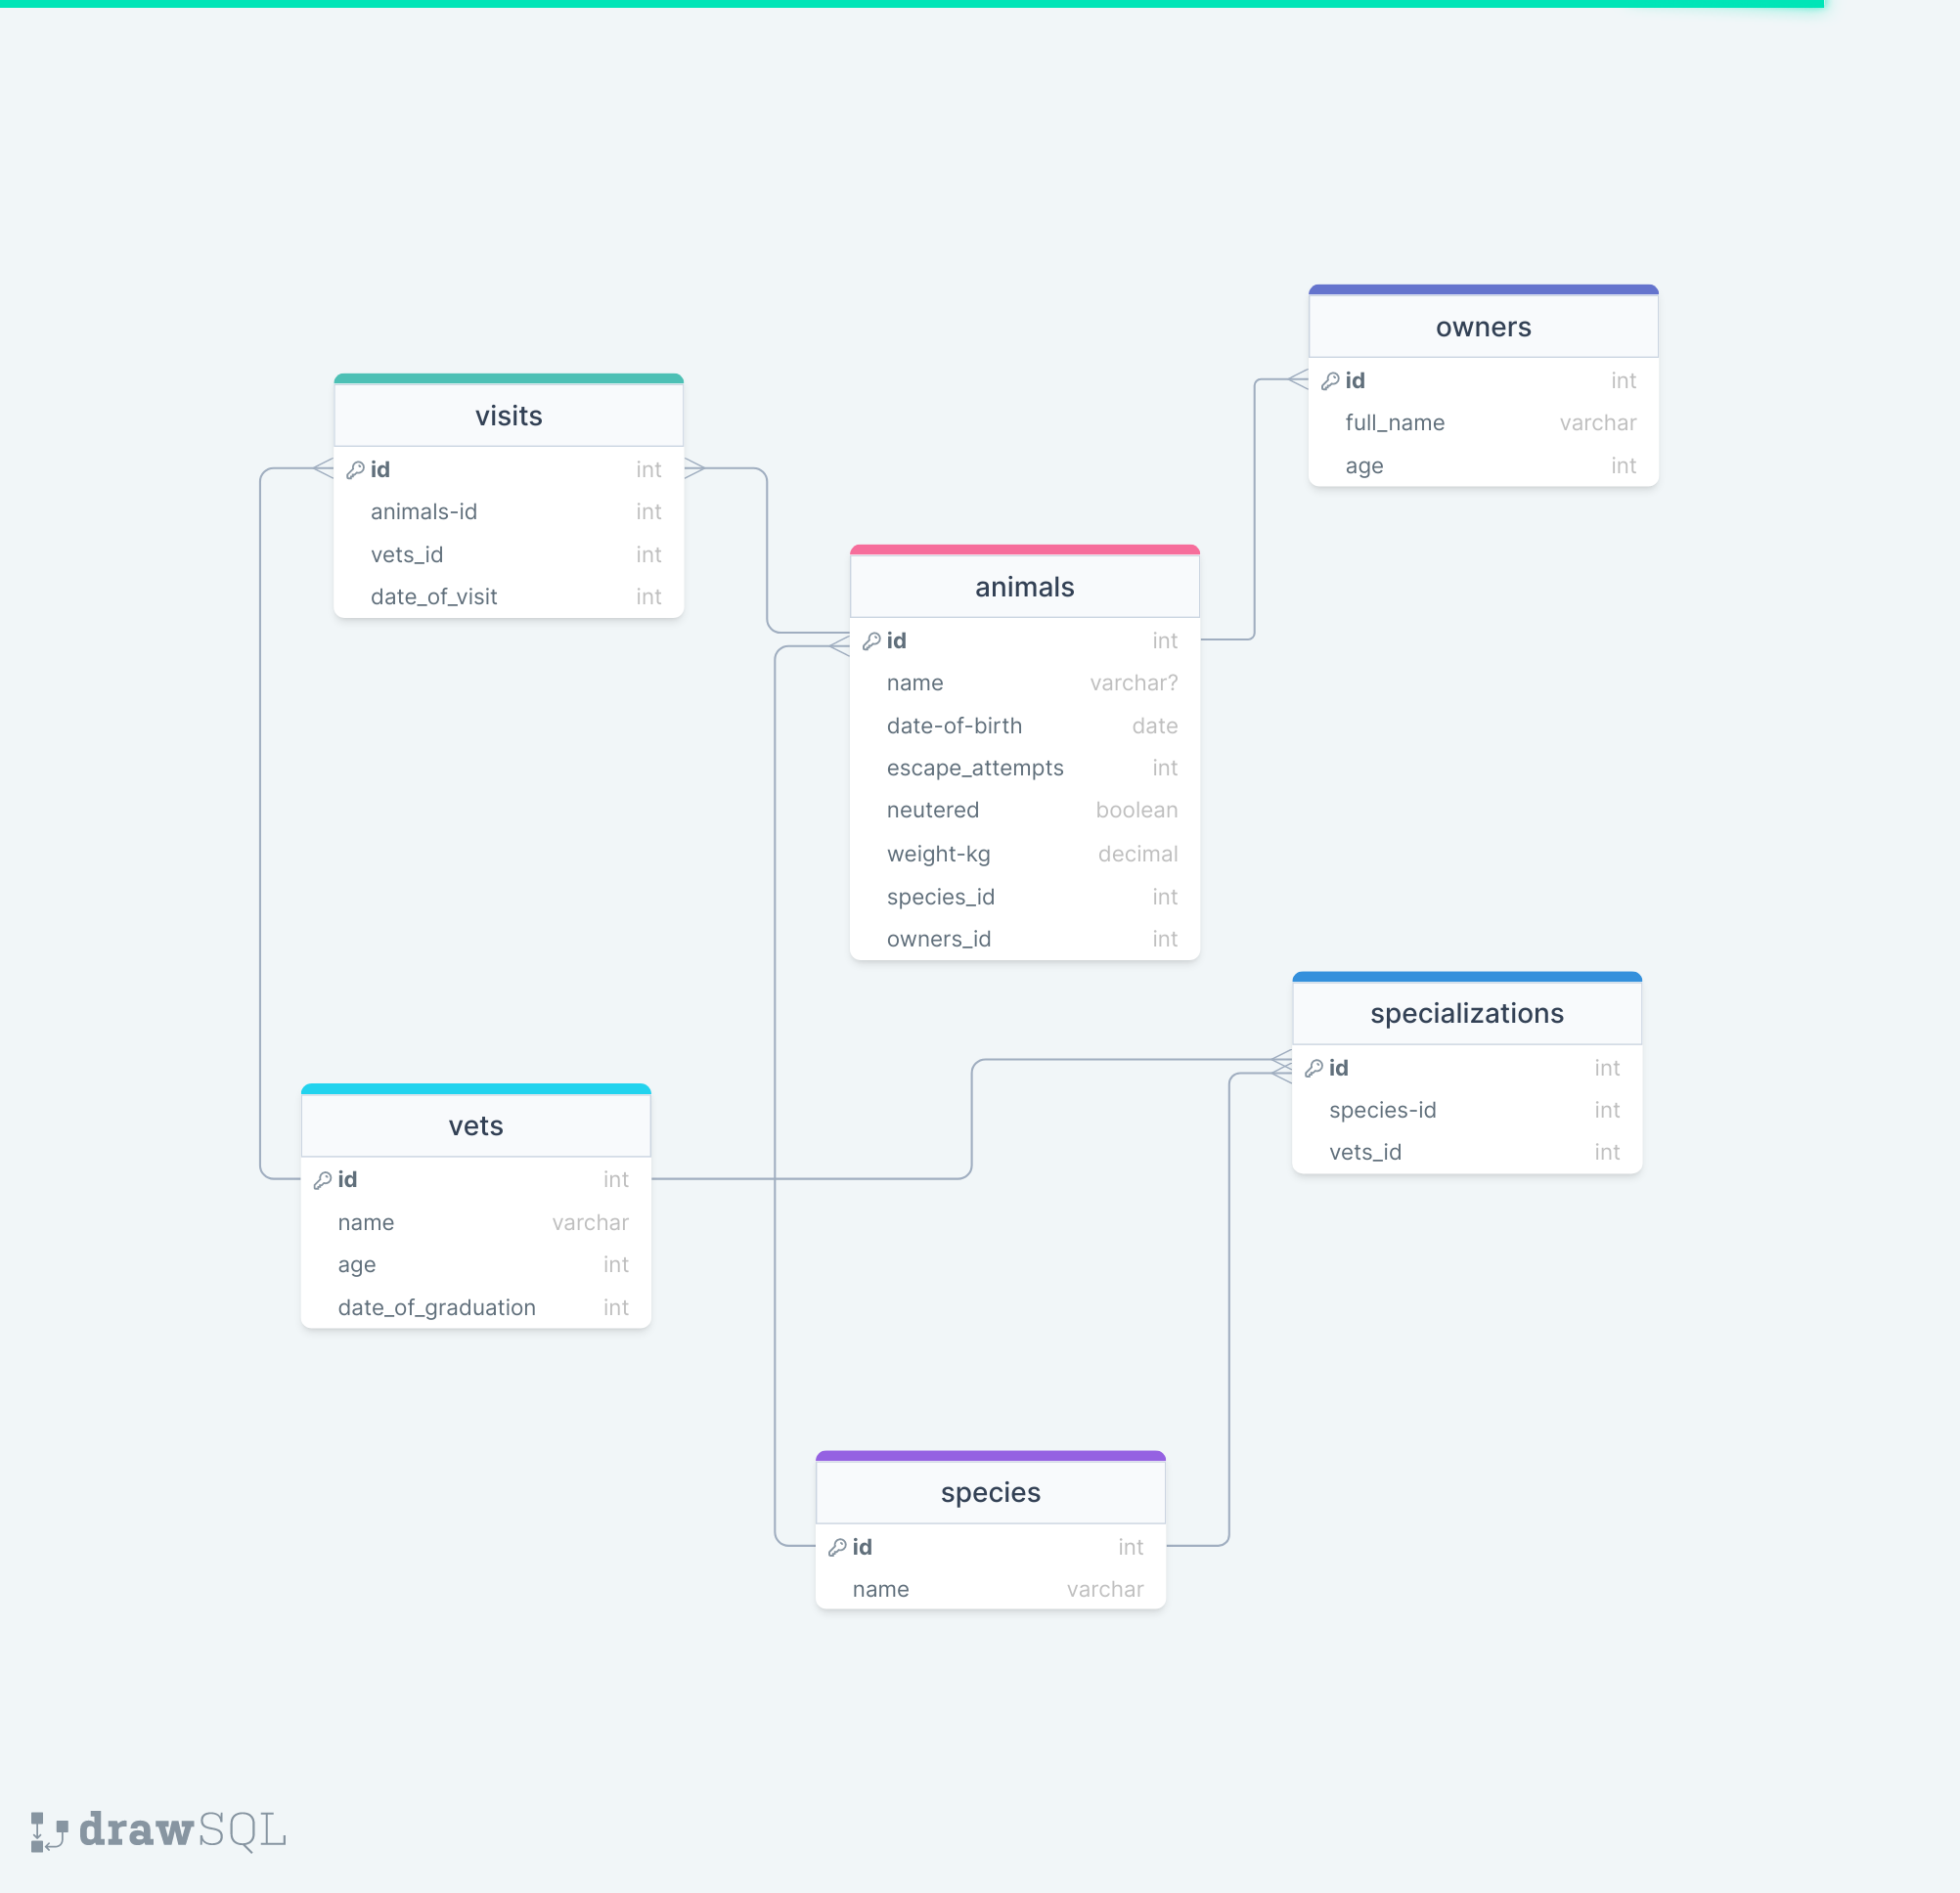Select the owners table header
This screenshot has width=1960, height=1893.
tap(1482, 327)
